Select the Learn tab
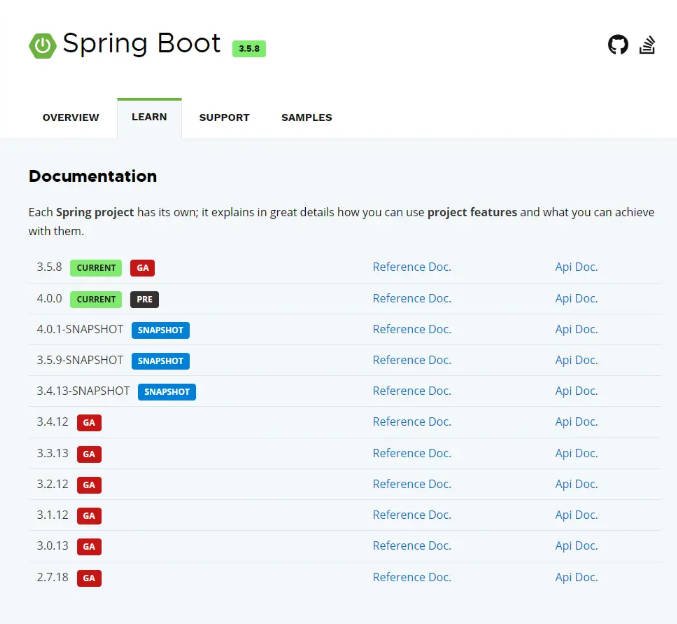The height and width of the screenshot is (624, 677). (149, 118)
